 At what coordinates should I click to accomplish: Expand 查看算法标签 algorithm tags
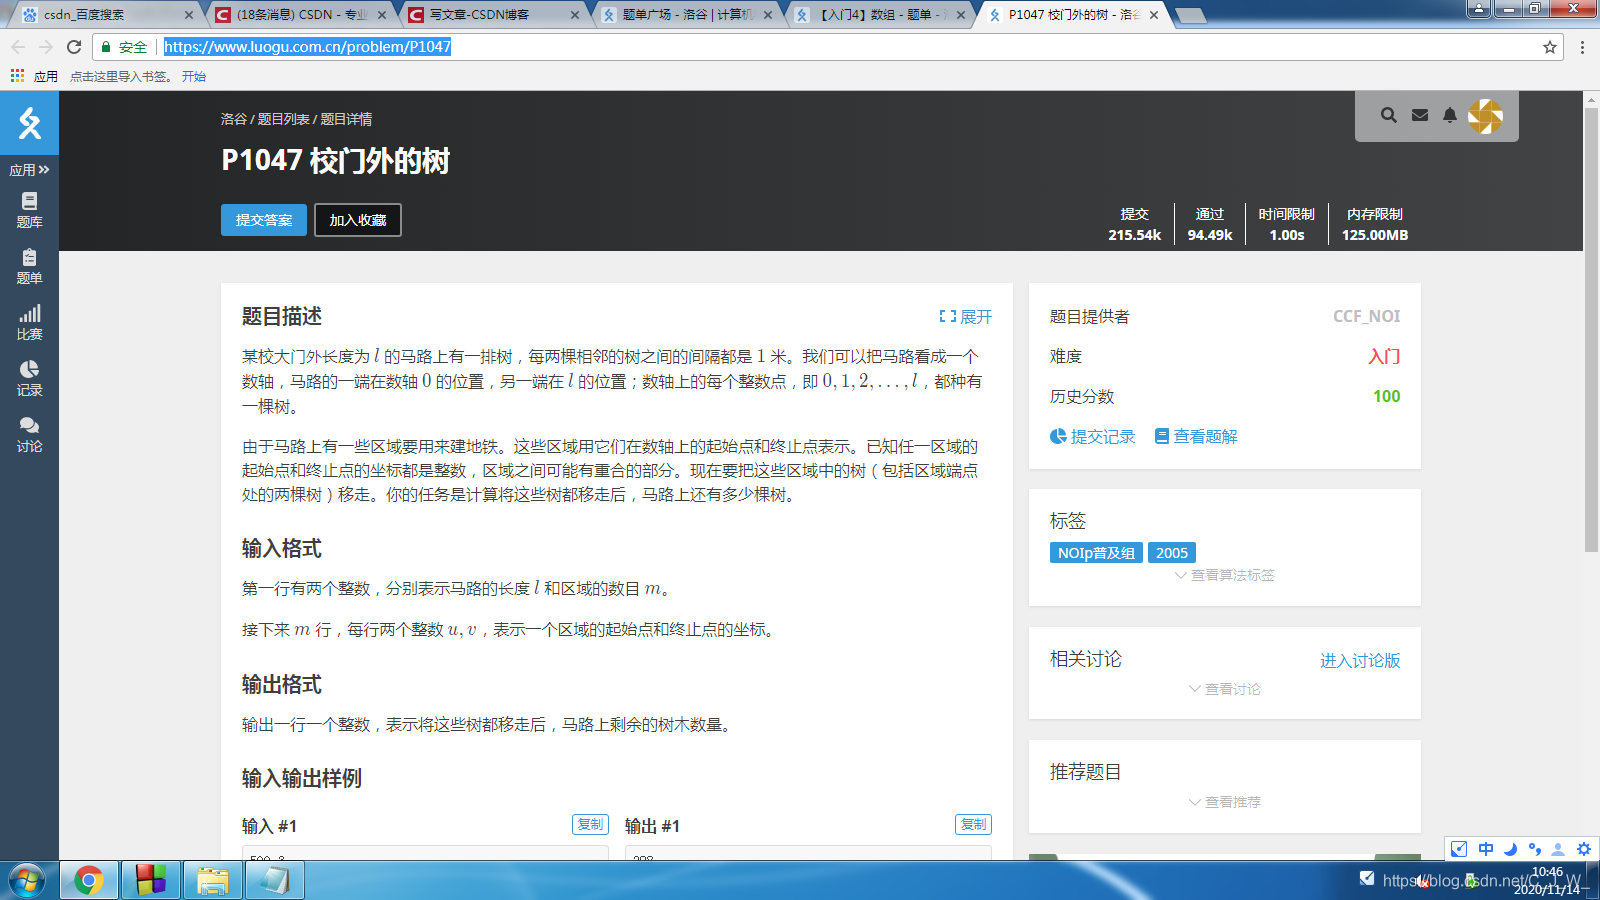pyautogui.click(x=1225, y=575)
